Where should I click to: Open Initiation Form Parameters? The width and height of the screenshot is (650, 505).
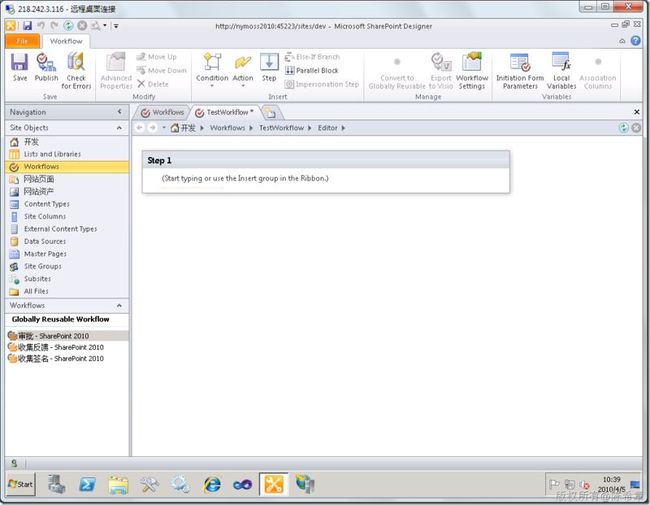[520, 71]
